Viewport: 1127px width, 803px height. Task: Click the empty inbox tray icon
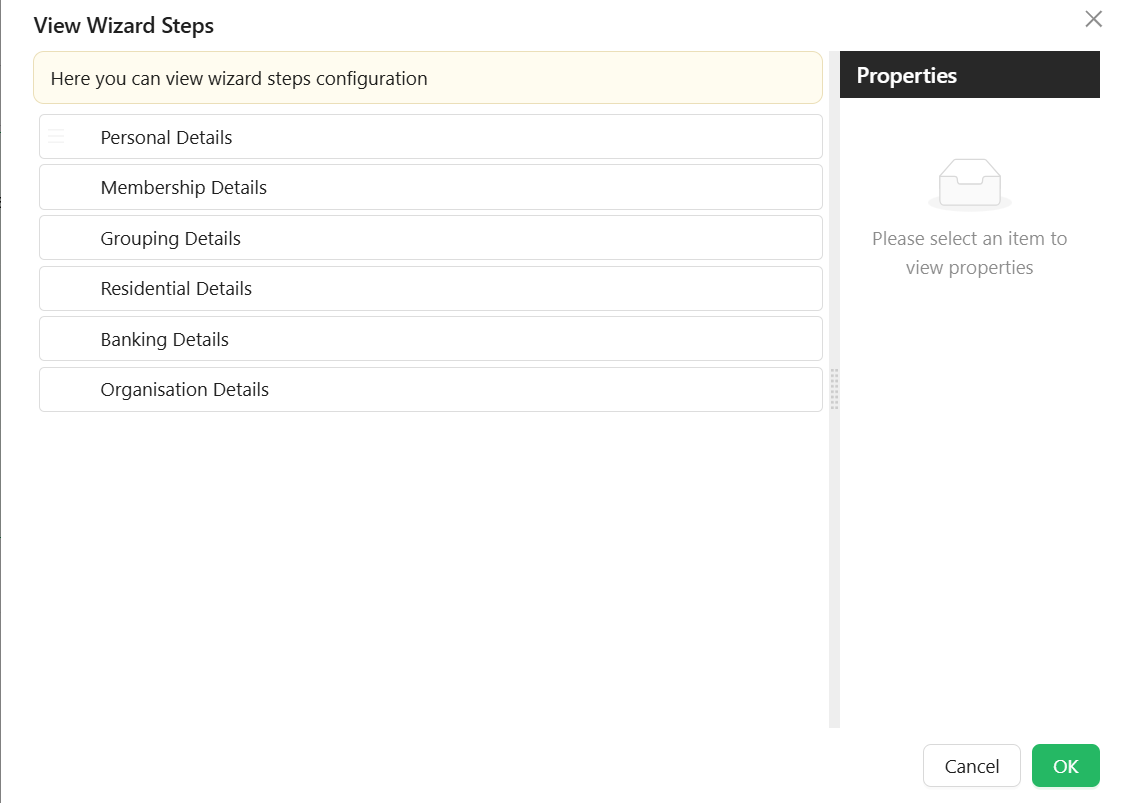(970, 184)
